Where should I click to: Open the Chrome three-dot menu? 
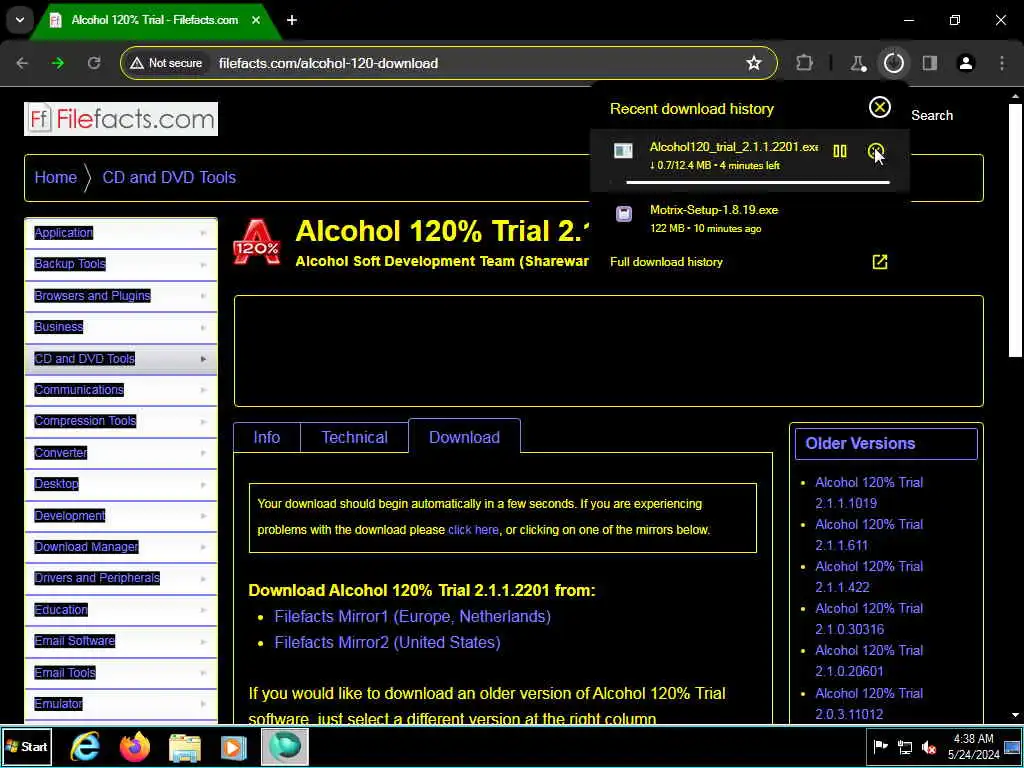[x=1002, y=63]
